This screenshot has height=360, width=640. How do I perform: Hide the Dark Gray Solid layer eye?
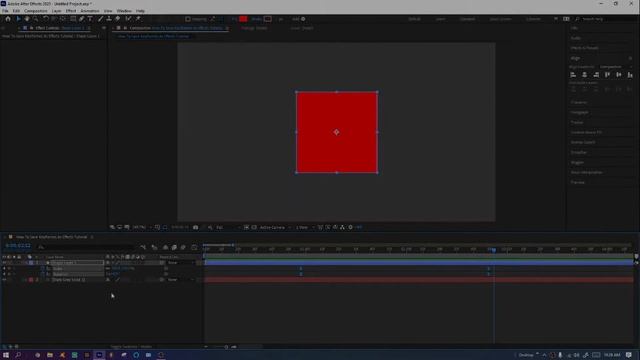point(4,280)
